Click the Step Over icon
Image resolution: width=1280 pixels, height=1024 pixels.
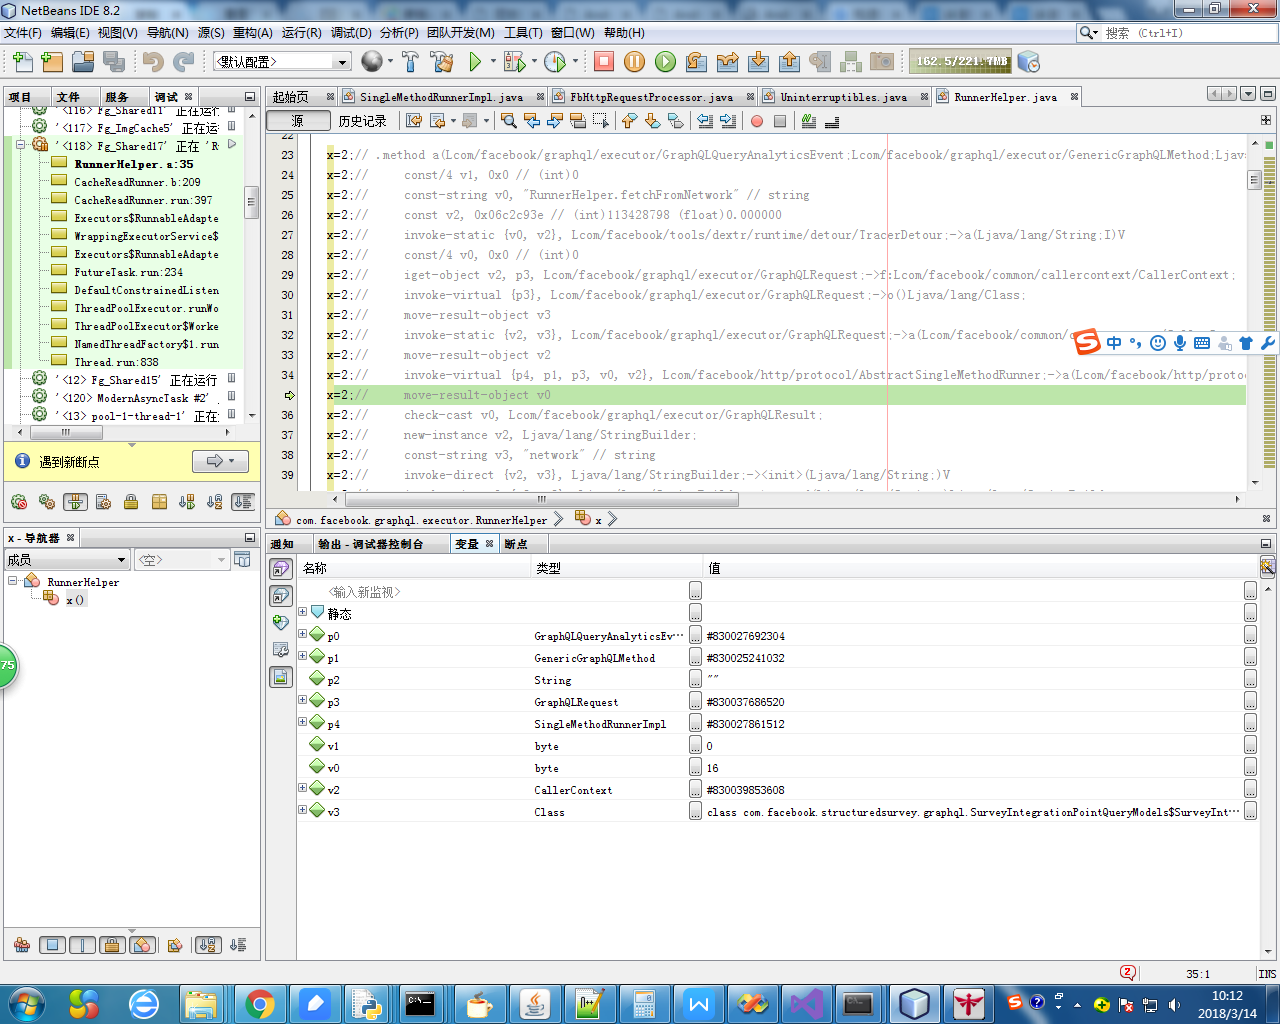tap(697, 62)
